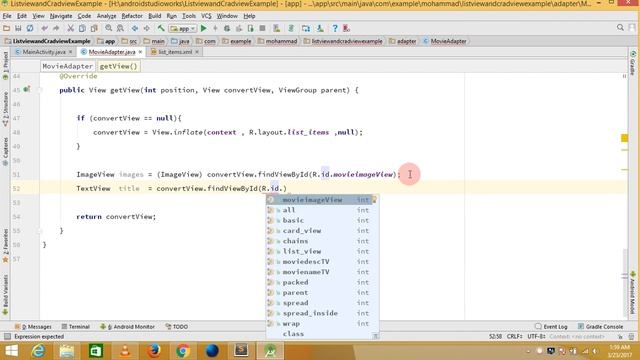Click the Make Project hammer icon
Viewport: 640px width, 360px height.
(161, 28)
